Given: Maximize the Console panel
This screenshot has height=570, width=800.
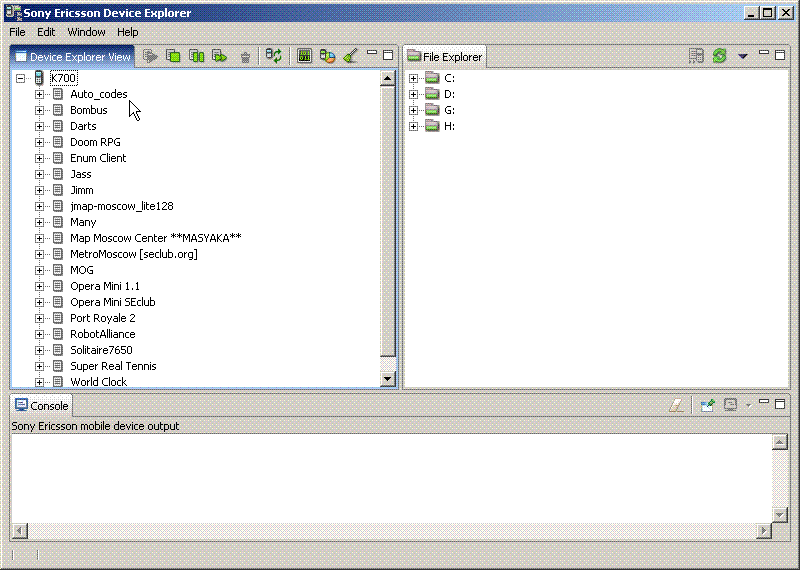Looking at the screenshot, I should 780,404.
